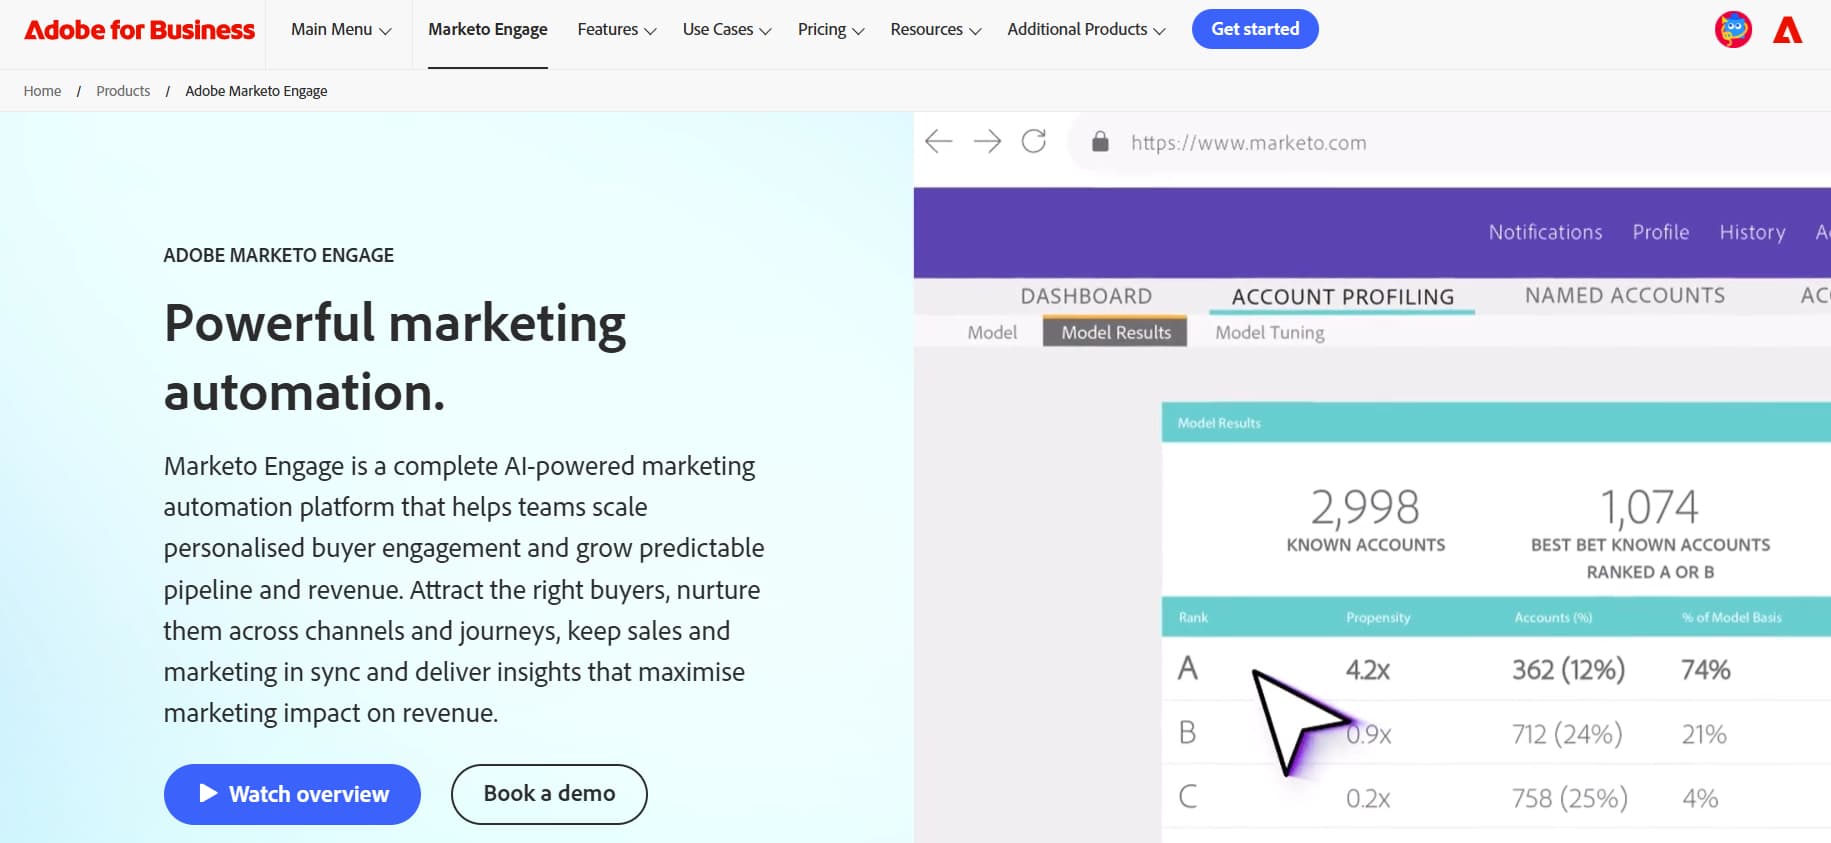Expand the Resources menu
Viewport: 1831px width, 843px height.
[x=935, y=30]
